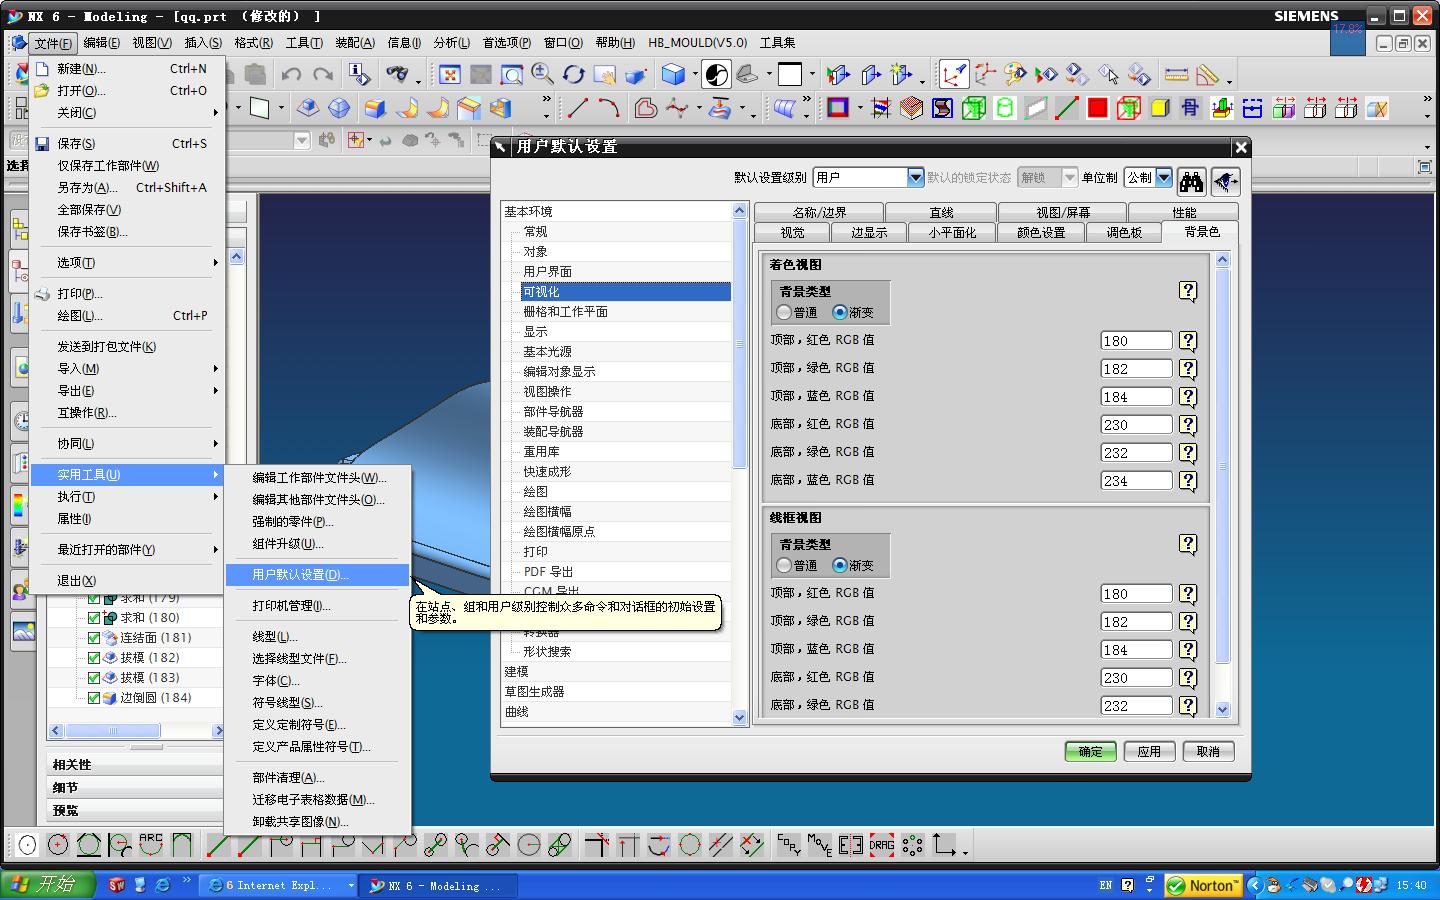Select the Pan hand tool

coord(604,74)
